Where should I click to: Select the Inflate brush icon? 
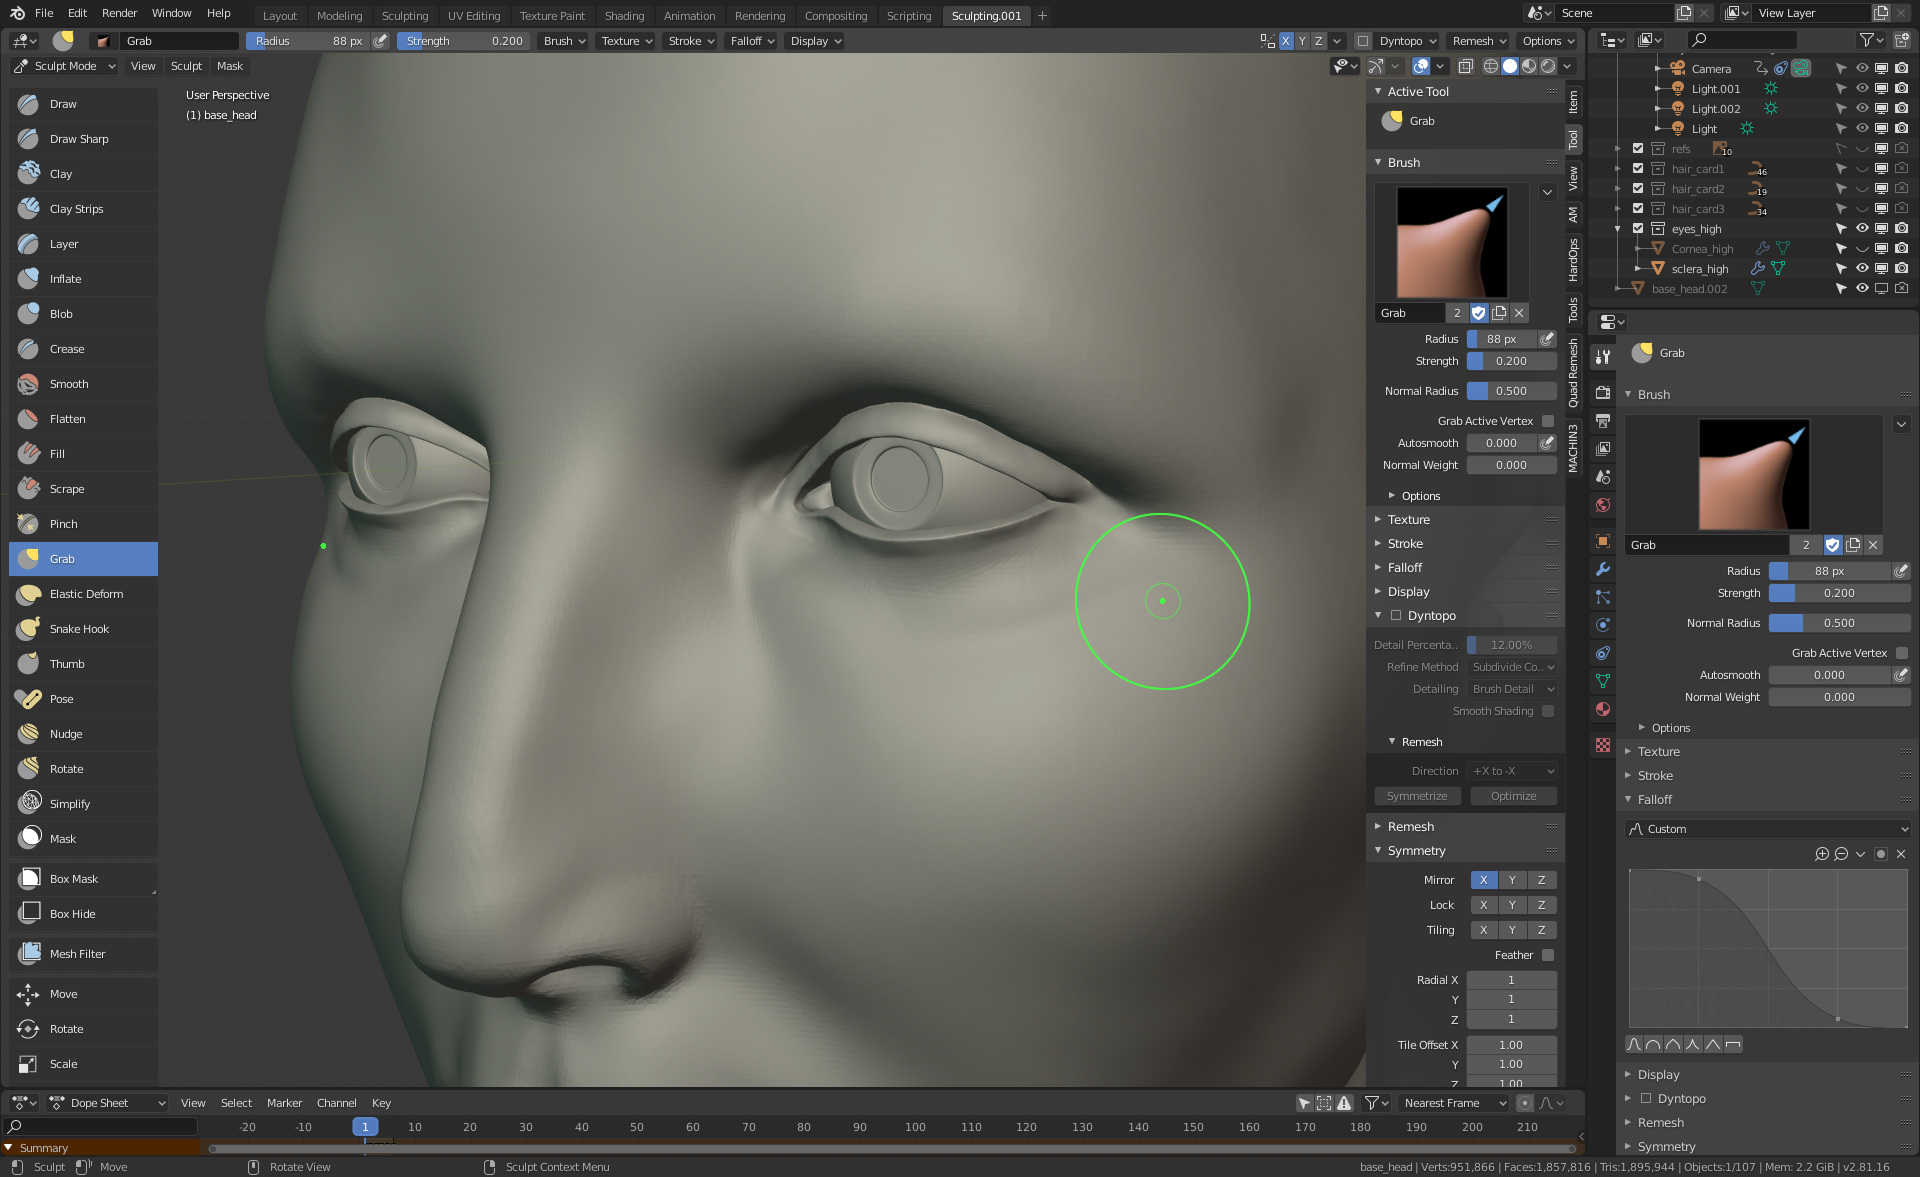[x=29, y=279]
